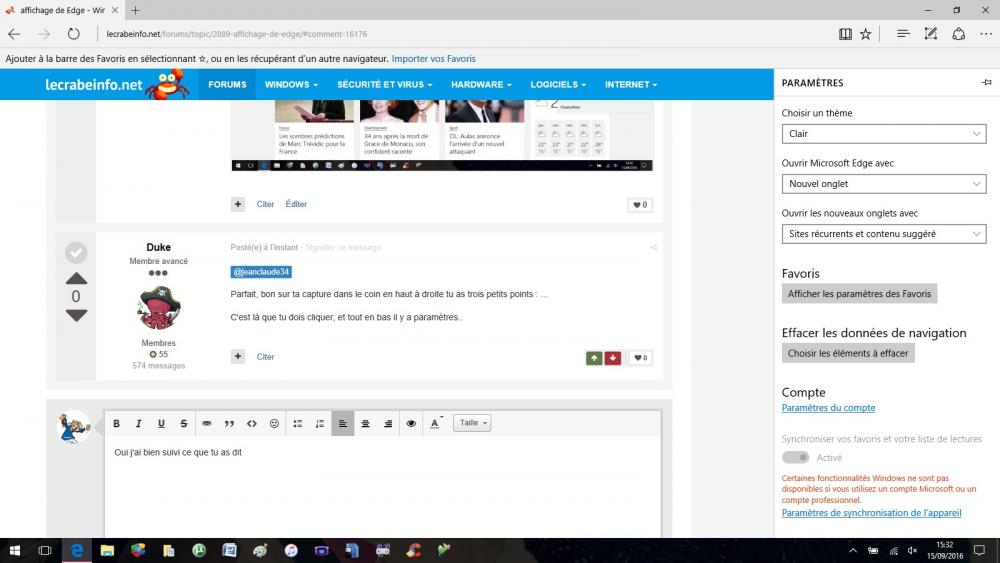The image size is (1000, 563).
Task: Align text right in editor
Action: coord(388,423)
